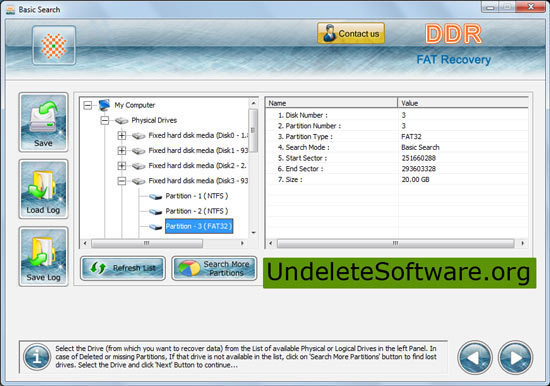Click the tree panel scroll up arrow
Viewport: 550px width, 386px height.
pos(253,103)
